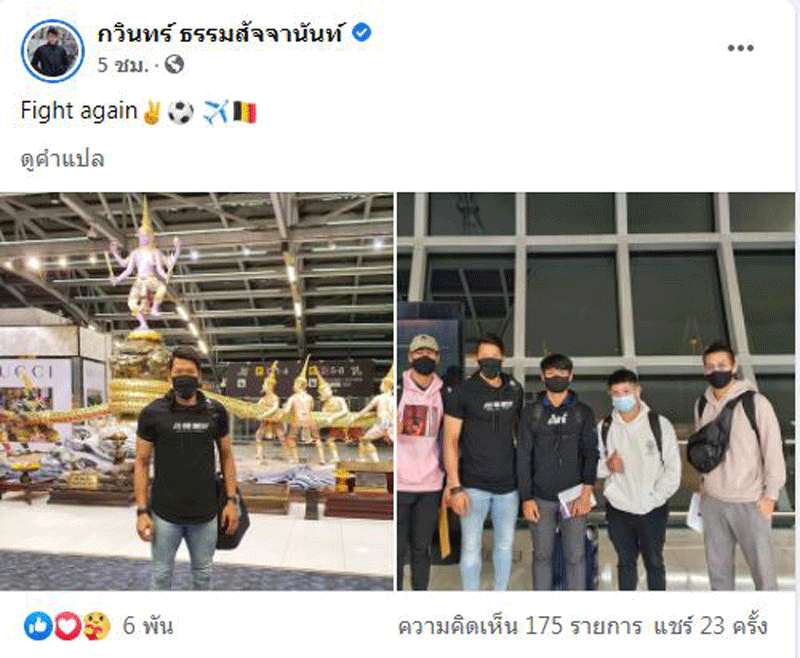The width and height of the screenshot is (800, 658).
Task: Click the Belgium flag emoji
Action: [x=245, y=112]
